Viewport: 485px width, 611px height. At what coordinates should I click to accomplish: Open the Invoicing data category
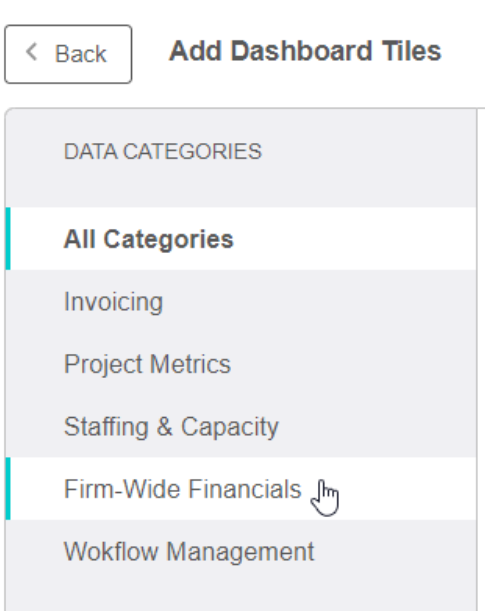click(241, 301)
